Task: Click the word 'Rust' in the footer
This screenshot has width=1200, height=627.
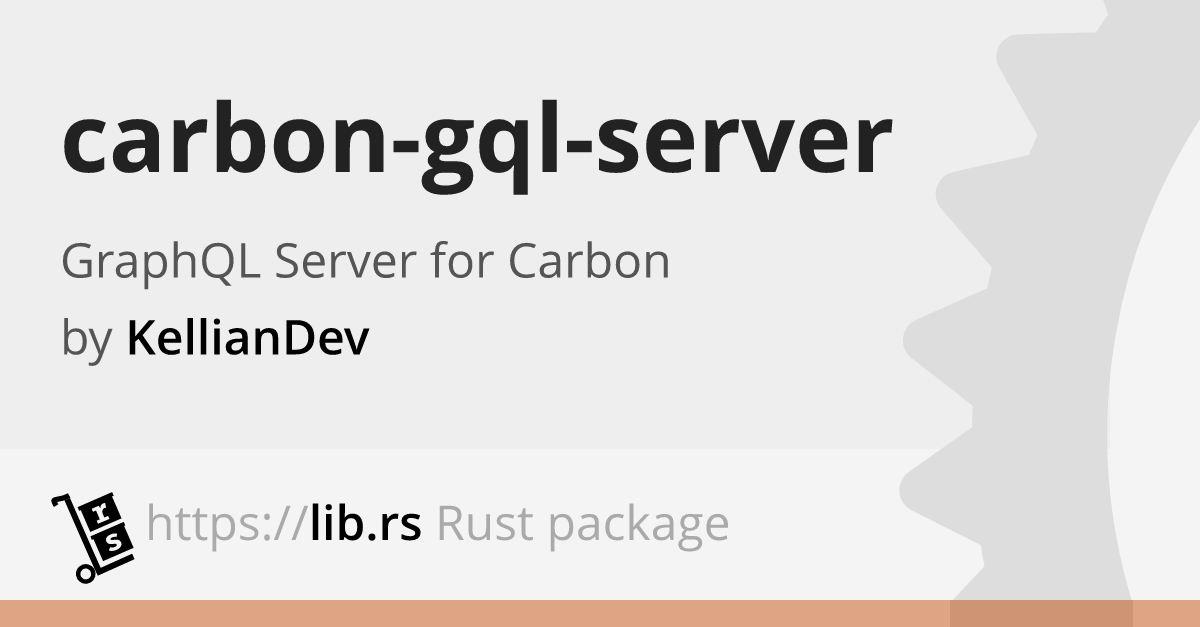Action: point(483,525)
